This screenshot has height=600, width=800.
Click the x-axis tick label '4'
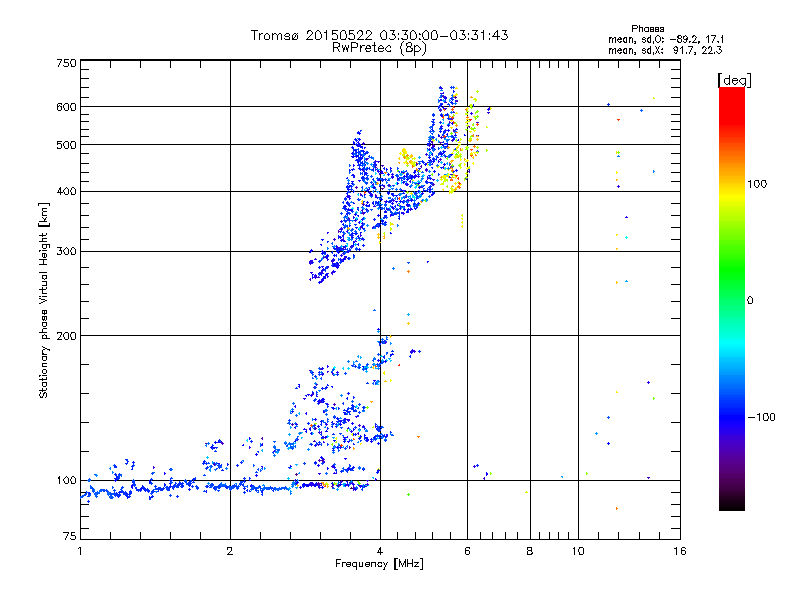[x=380, y=551]
